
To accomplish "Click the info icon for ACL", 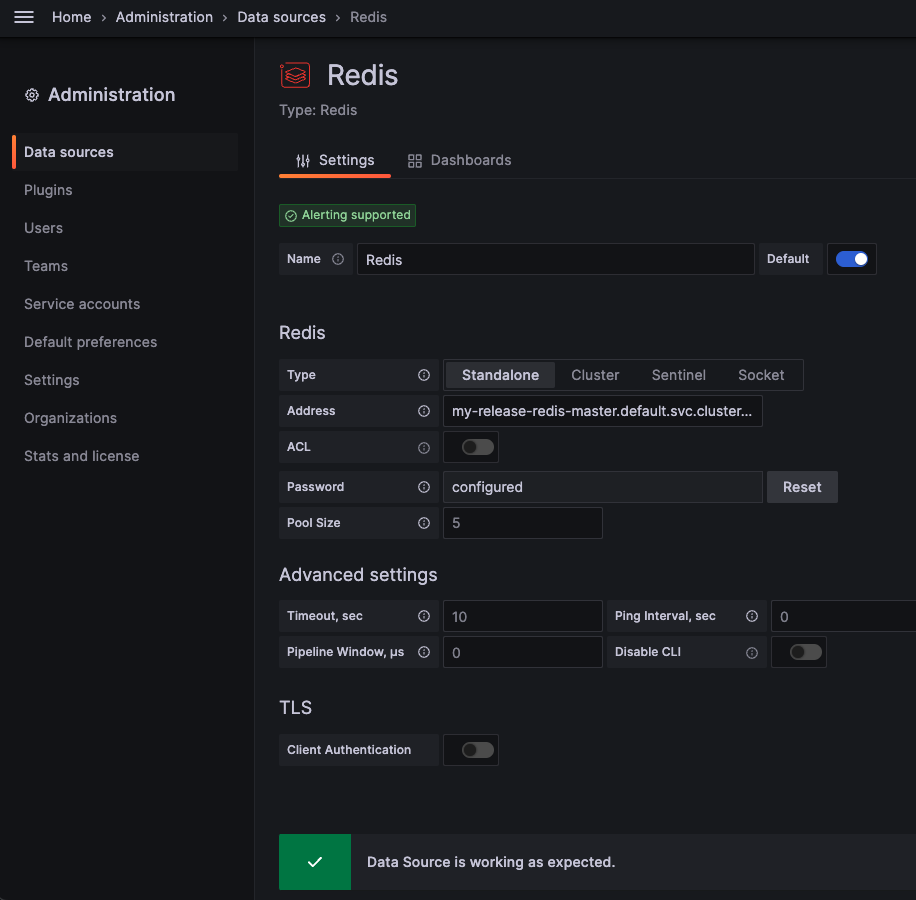I will [424, 447].
